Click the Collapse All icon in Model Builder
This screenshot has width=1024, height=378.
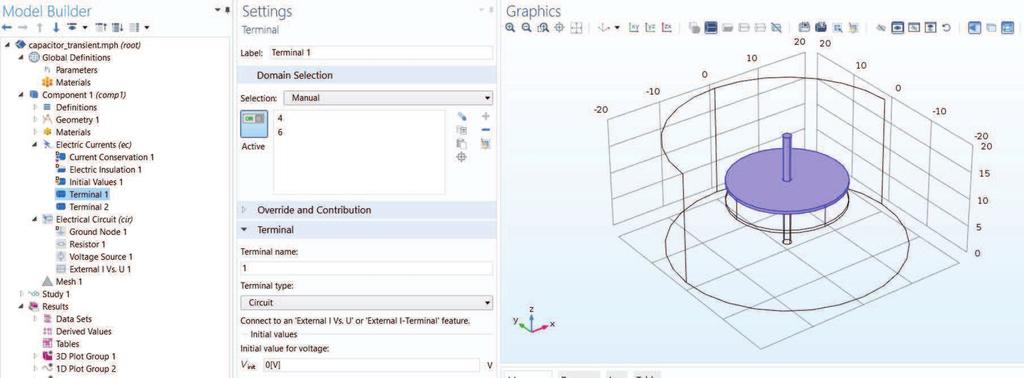click(100, 27)
